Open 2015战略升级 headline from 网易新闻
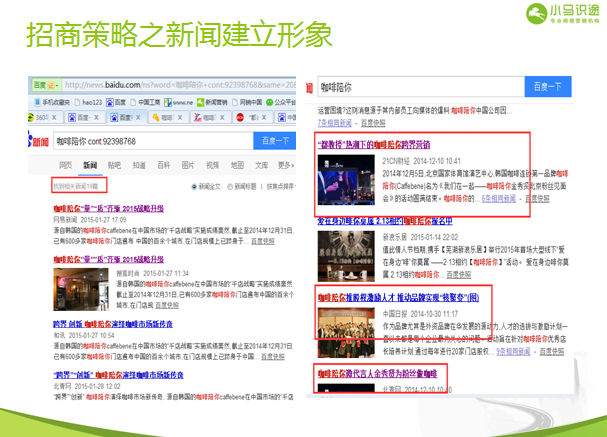 tap(108, 209)
